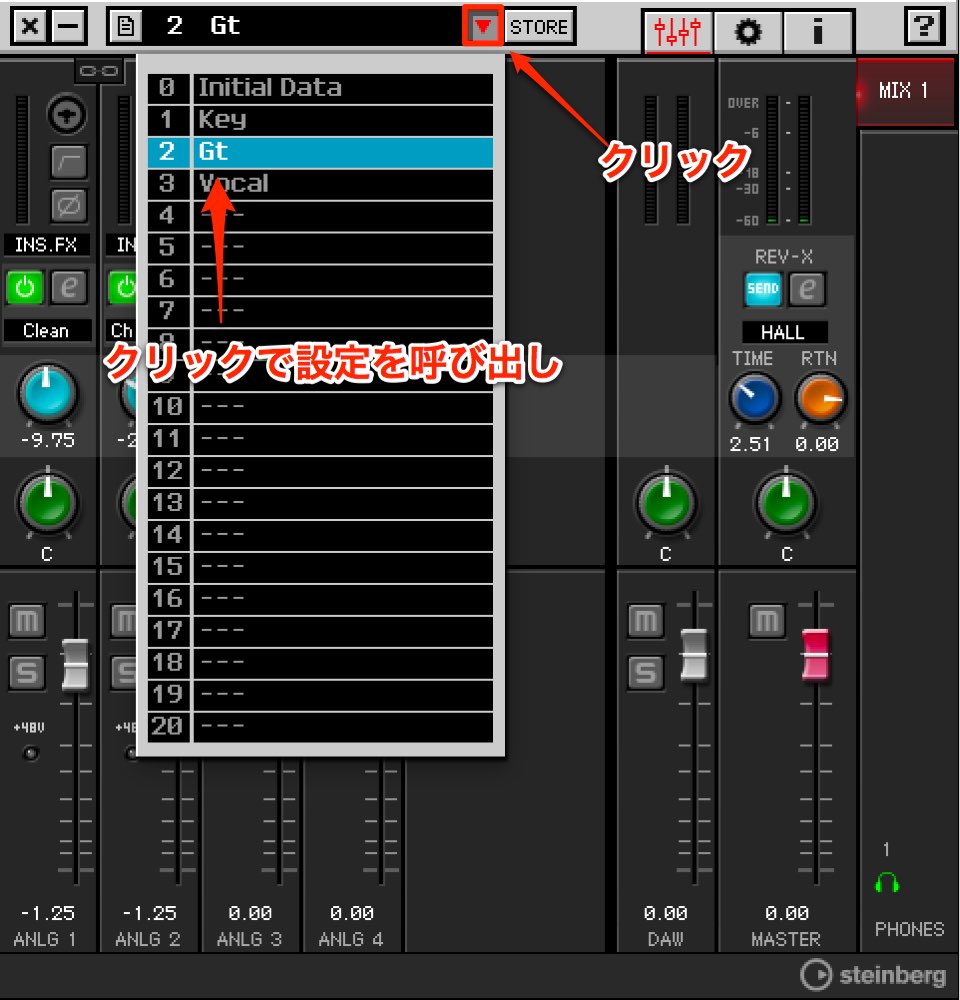
Task: Mute the ANLG 1 channel
Action: coord(27,621)
